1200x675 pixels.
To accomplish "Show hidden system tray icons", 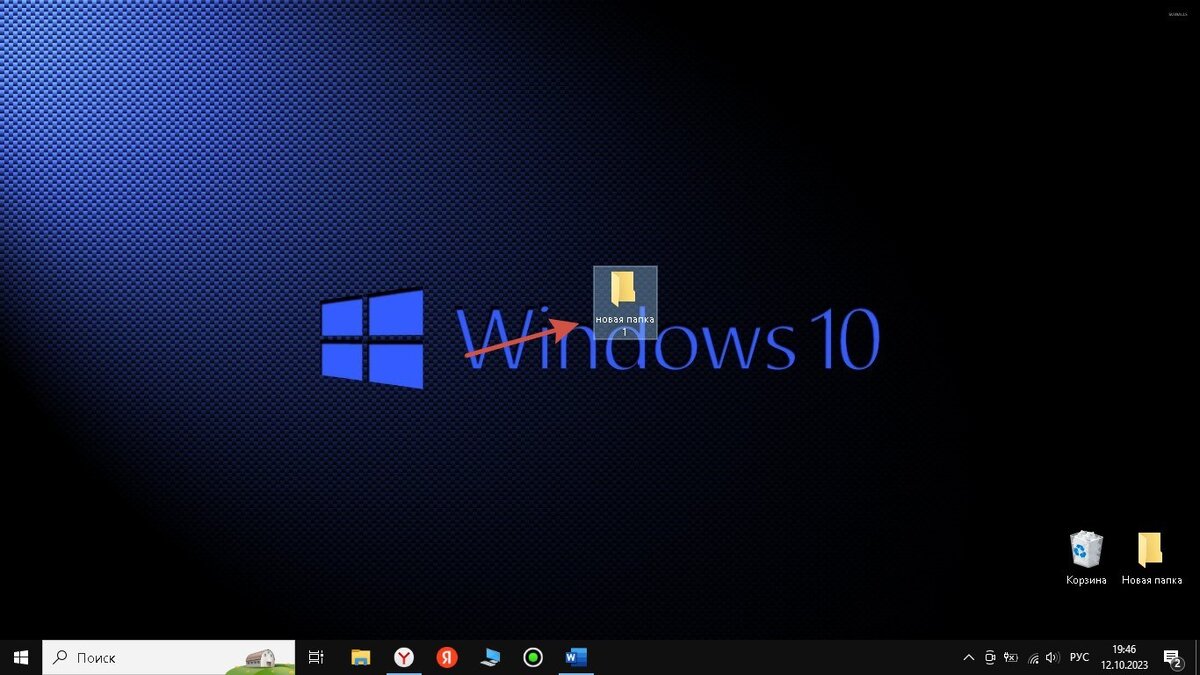I will click(x=968, y=657).
